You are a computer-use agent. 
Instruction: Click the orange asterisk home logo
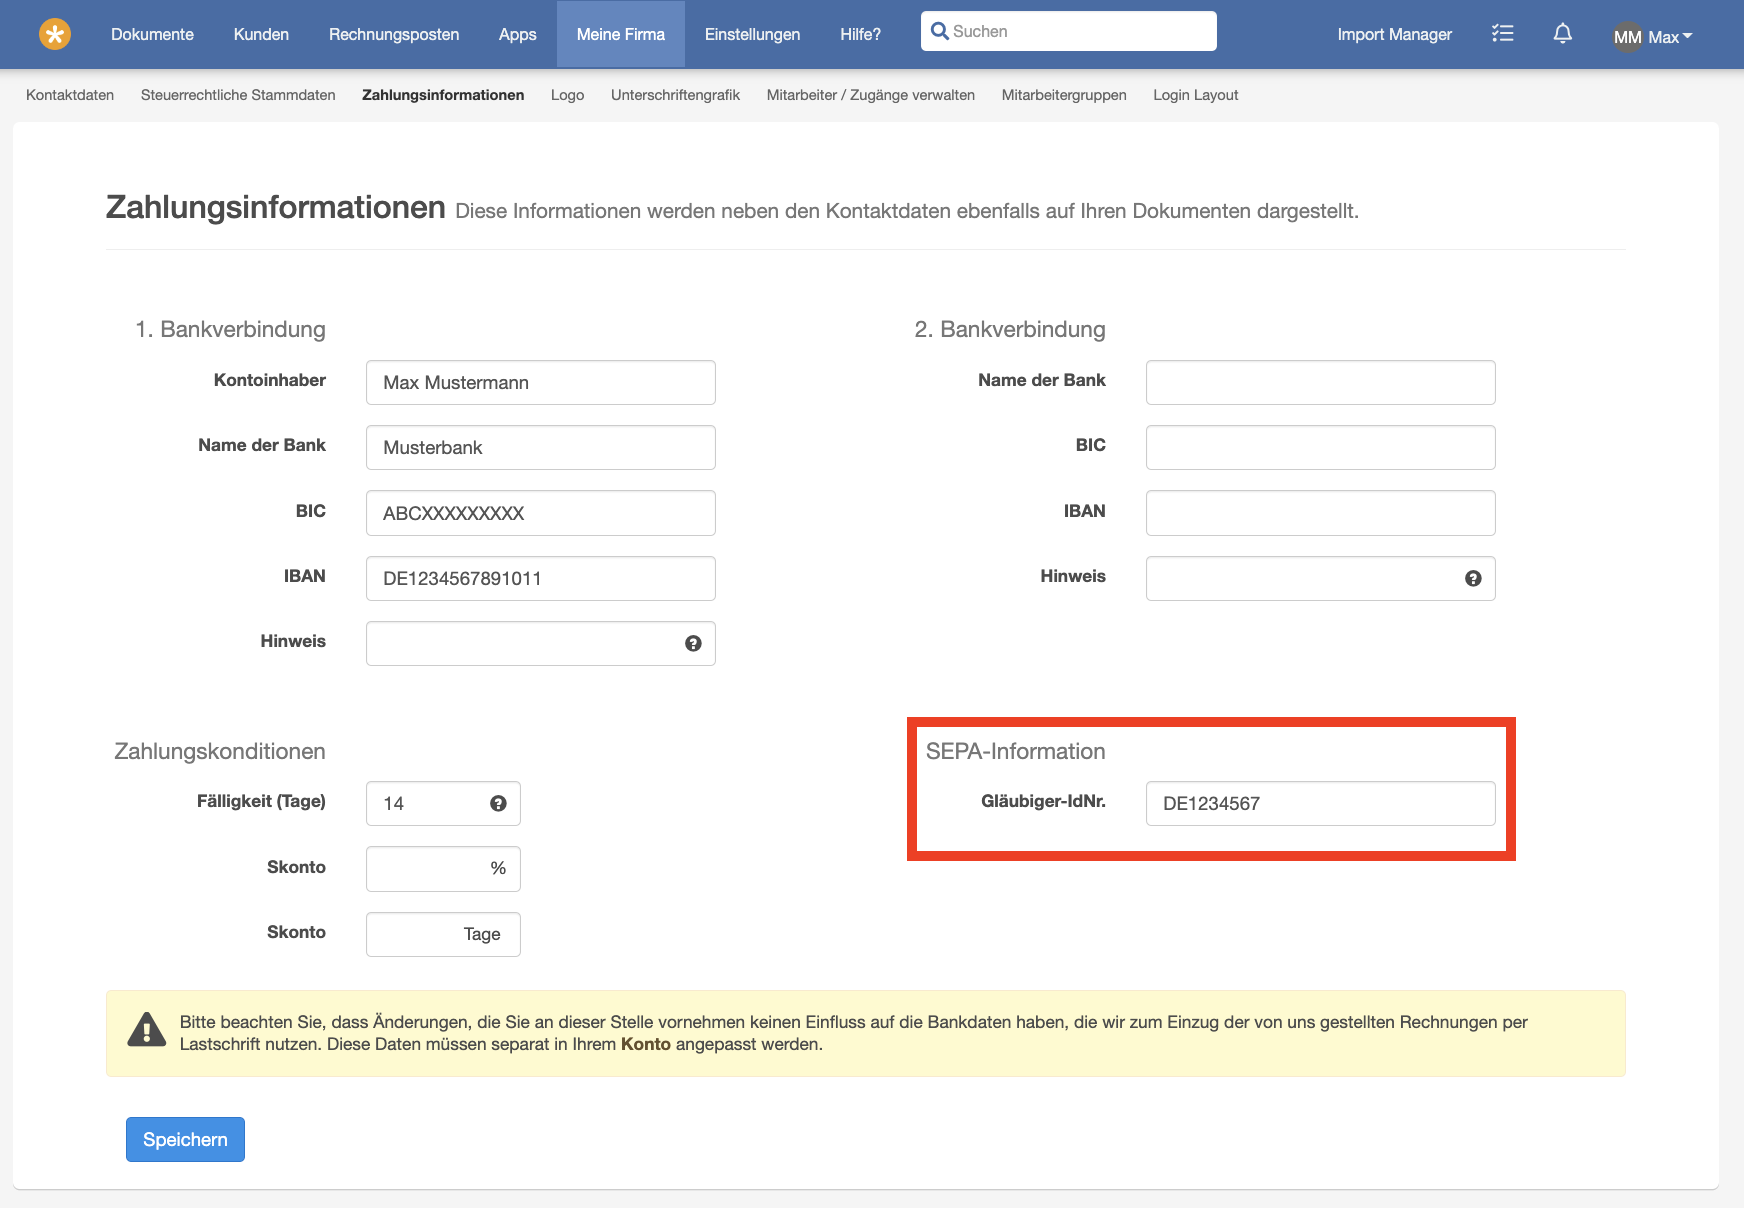pyautogui.click(x=55, y=34)
